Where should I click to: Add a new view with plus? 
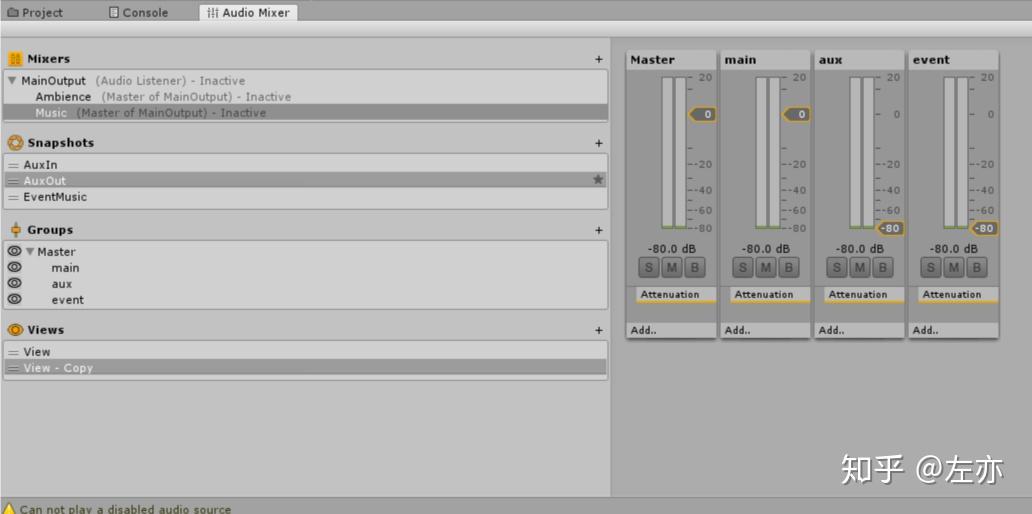tap(599, 330)
